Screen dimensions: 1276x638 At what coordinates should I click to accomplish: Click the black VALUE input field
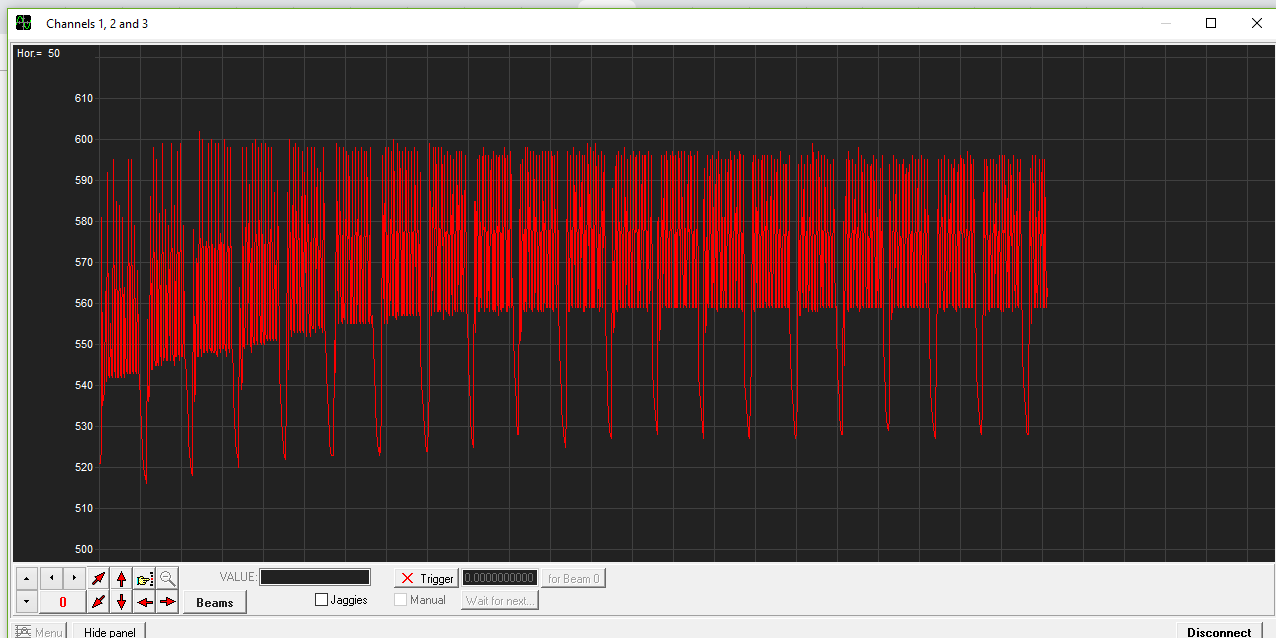[x=315, y=577]
